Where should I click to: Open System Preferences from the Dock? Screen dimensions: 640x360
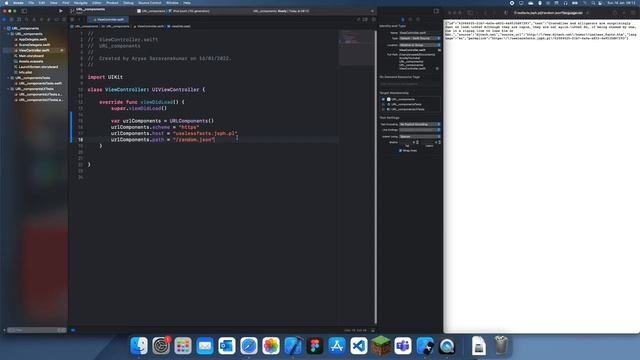tap(161, 346)
